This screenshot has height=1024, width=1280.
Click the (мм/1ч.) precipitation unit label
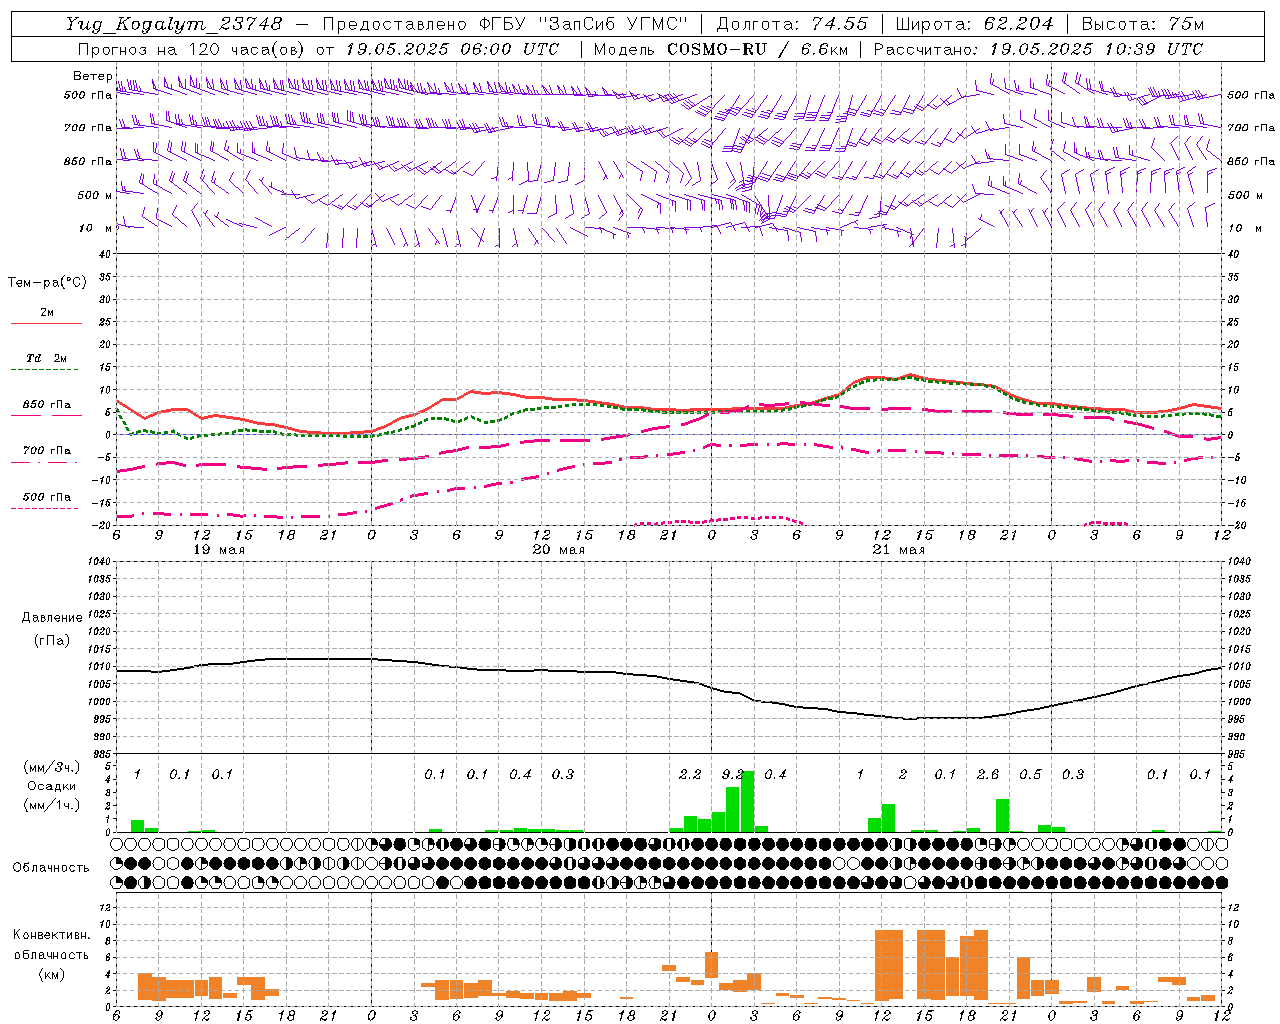click(52, 805)
